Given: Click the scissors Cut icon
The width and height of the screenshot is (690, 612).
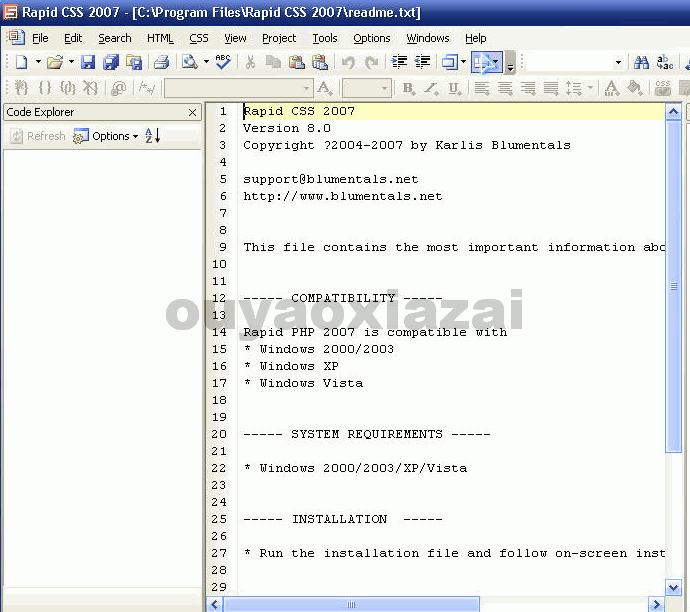Looking at the screenshot, I should [250, 62].
